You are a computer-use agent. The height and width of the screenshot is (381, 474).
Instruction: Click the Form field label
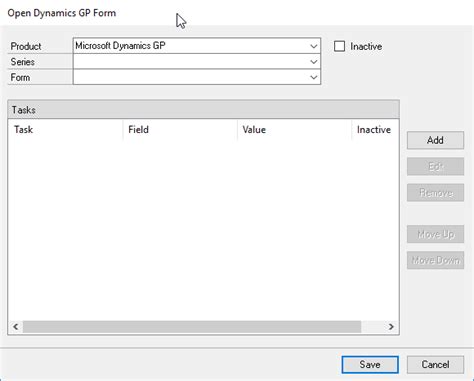coord(20,77)
